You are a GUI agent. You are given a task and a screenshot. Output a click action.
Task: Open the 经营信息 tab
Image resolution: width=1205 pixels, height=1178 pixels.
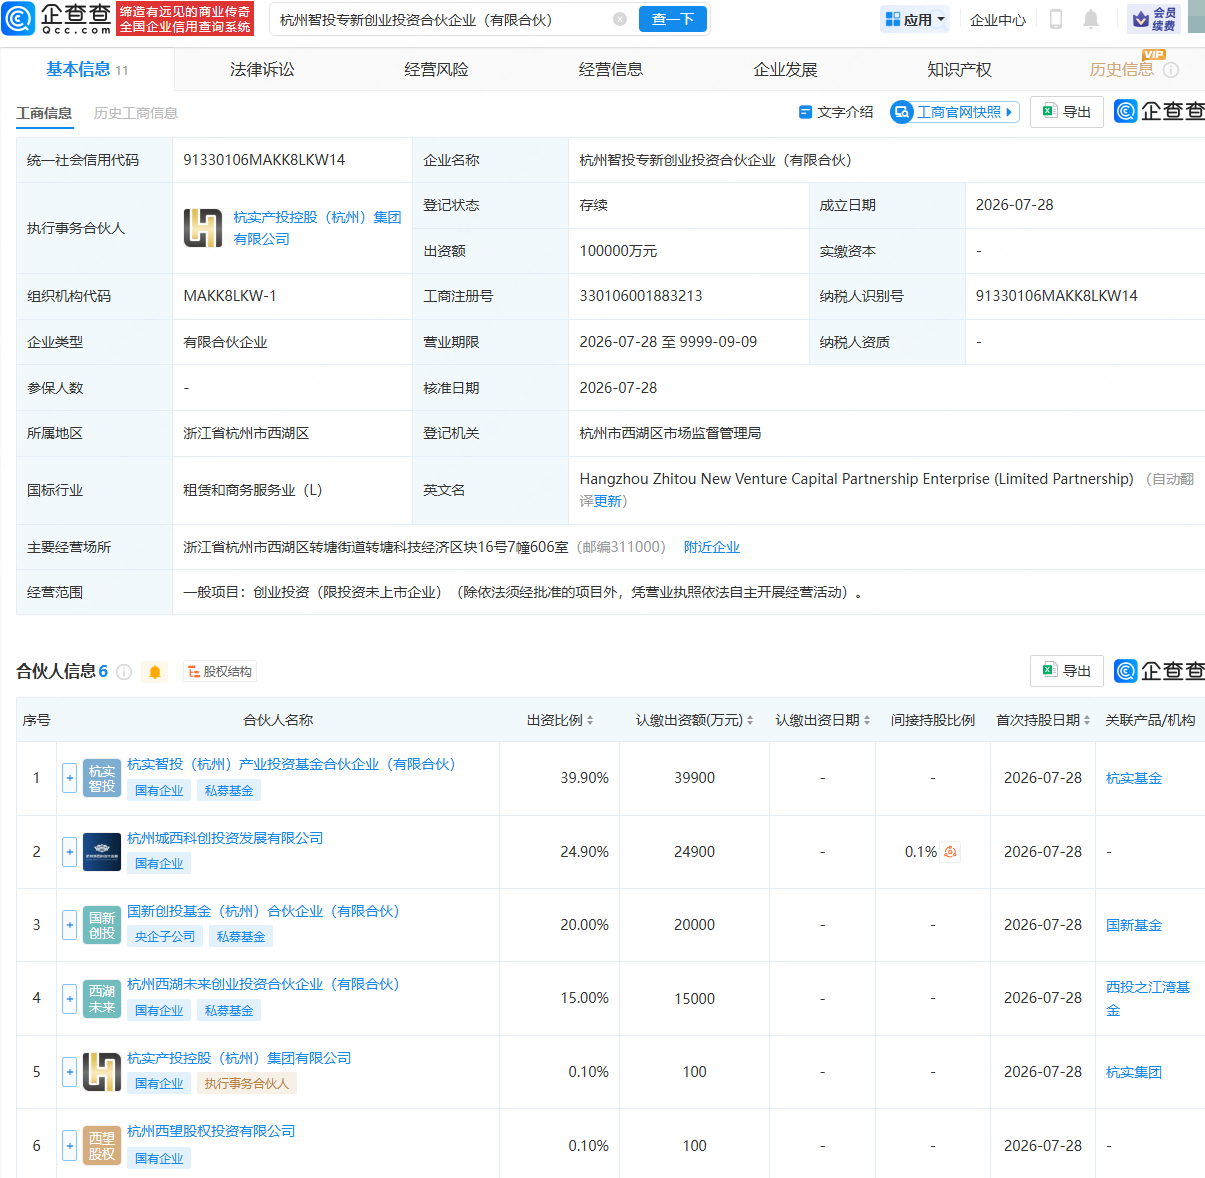(611, 70)
